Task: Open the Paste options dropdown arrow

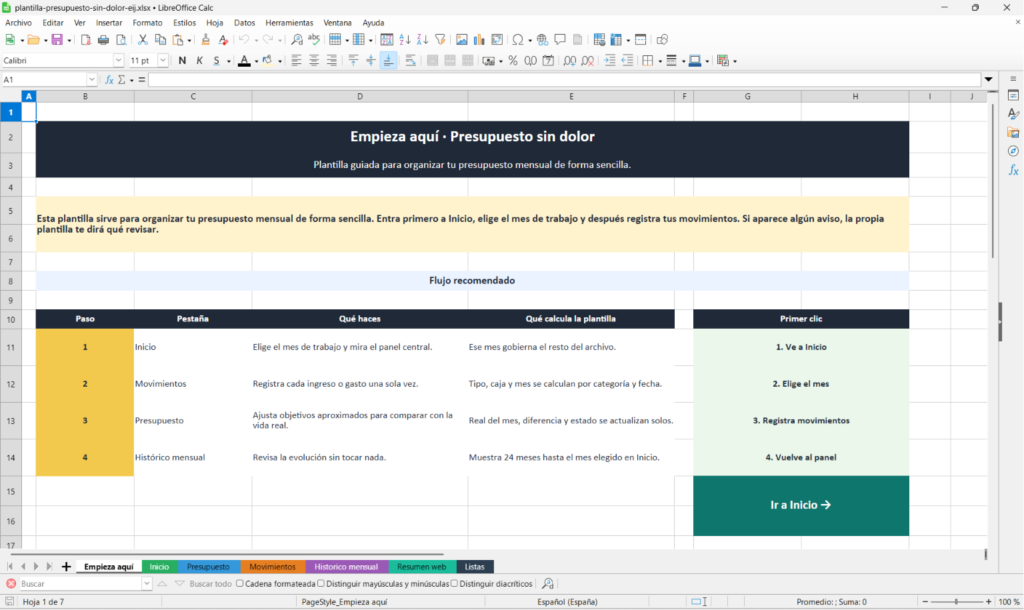Action: coord(189,40)
